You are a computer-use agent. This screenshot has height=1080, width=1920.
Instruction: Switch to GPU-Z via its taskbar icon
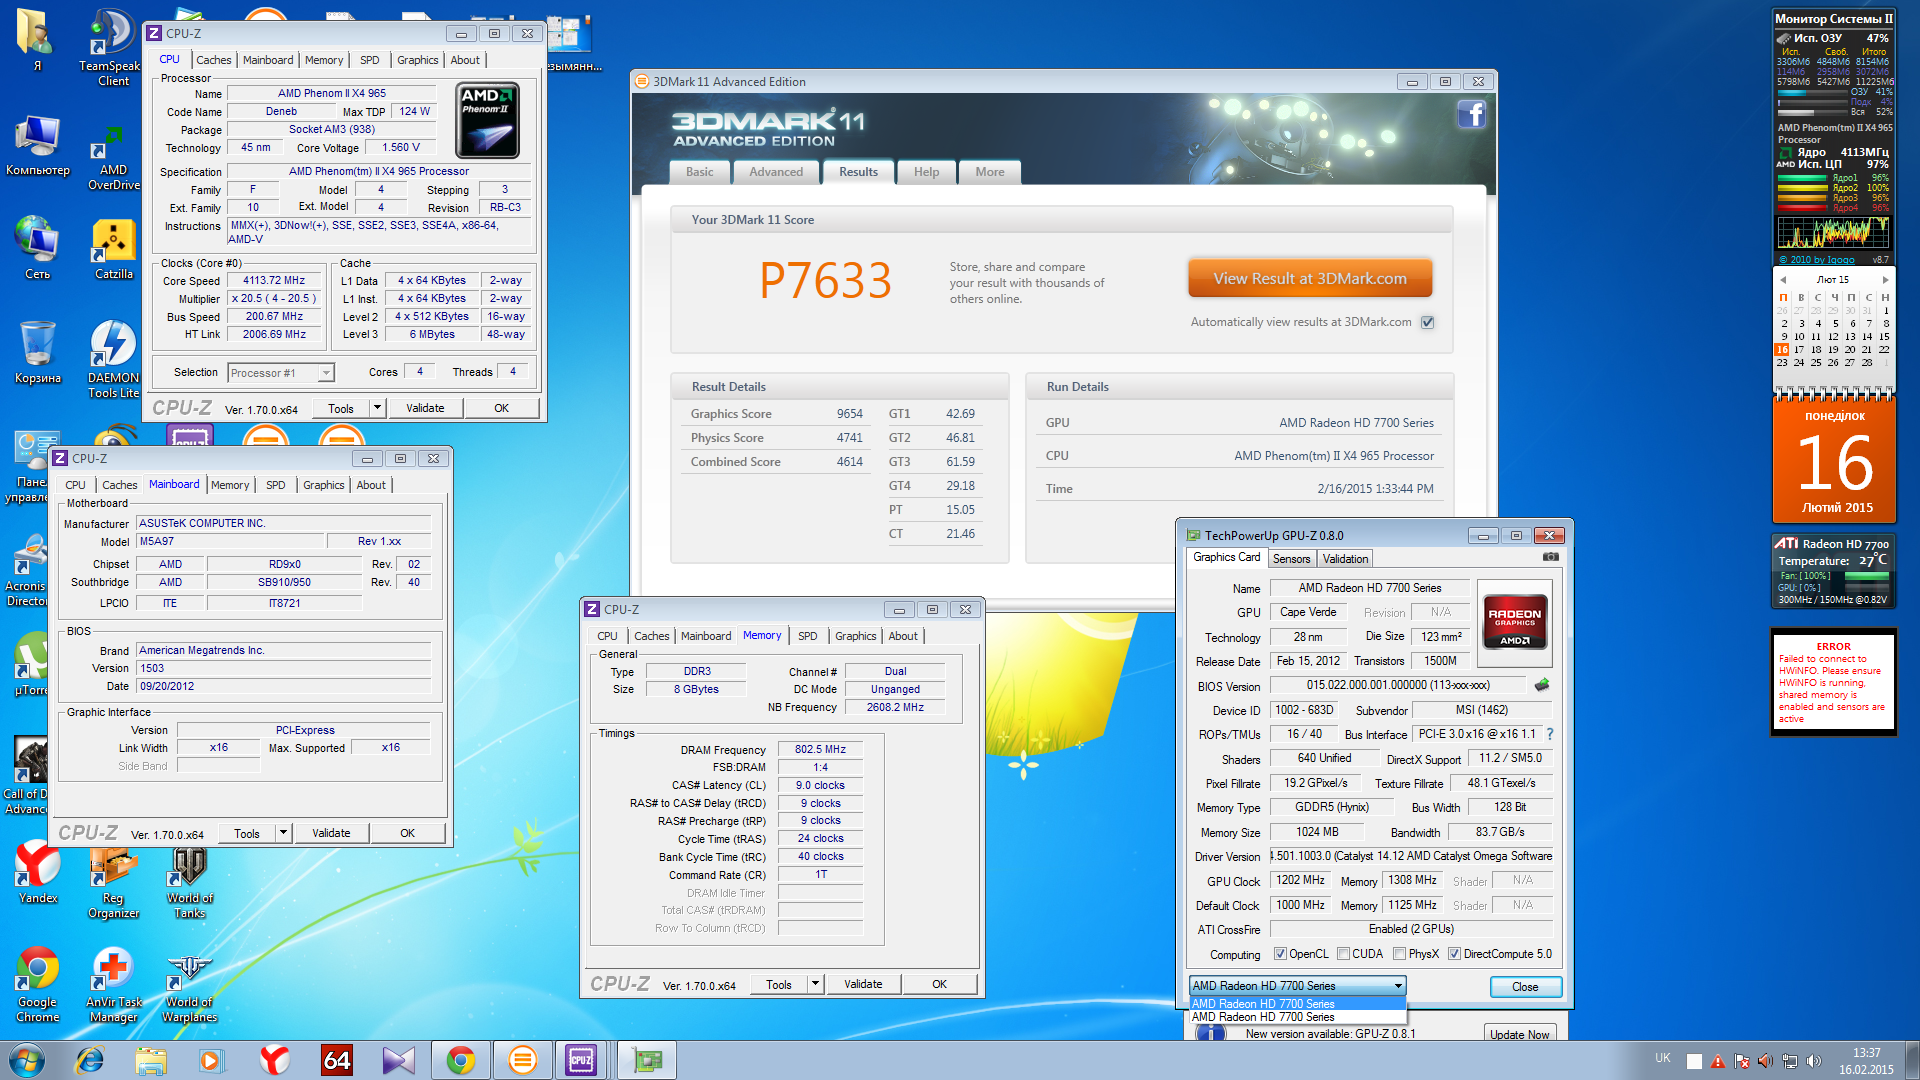coord(647,1060)
